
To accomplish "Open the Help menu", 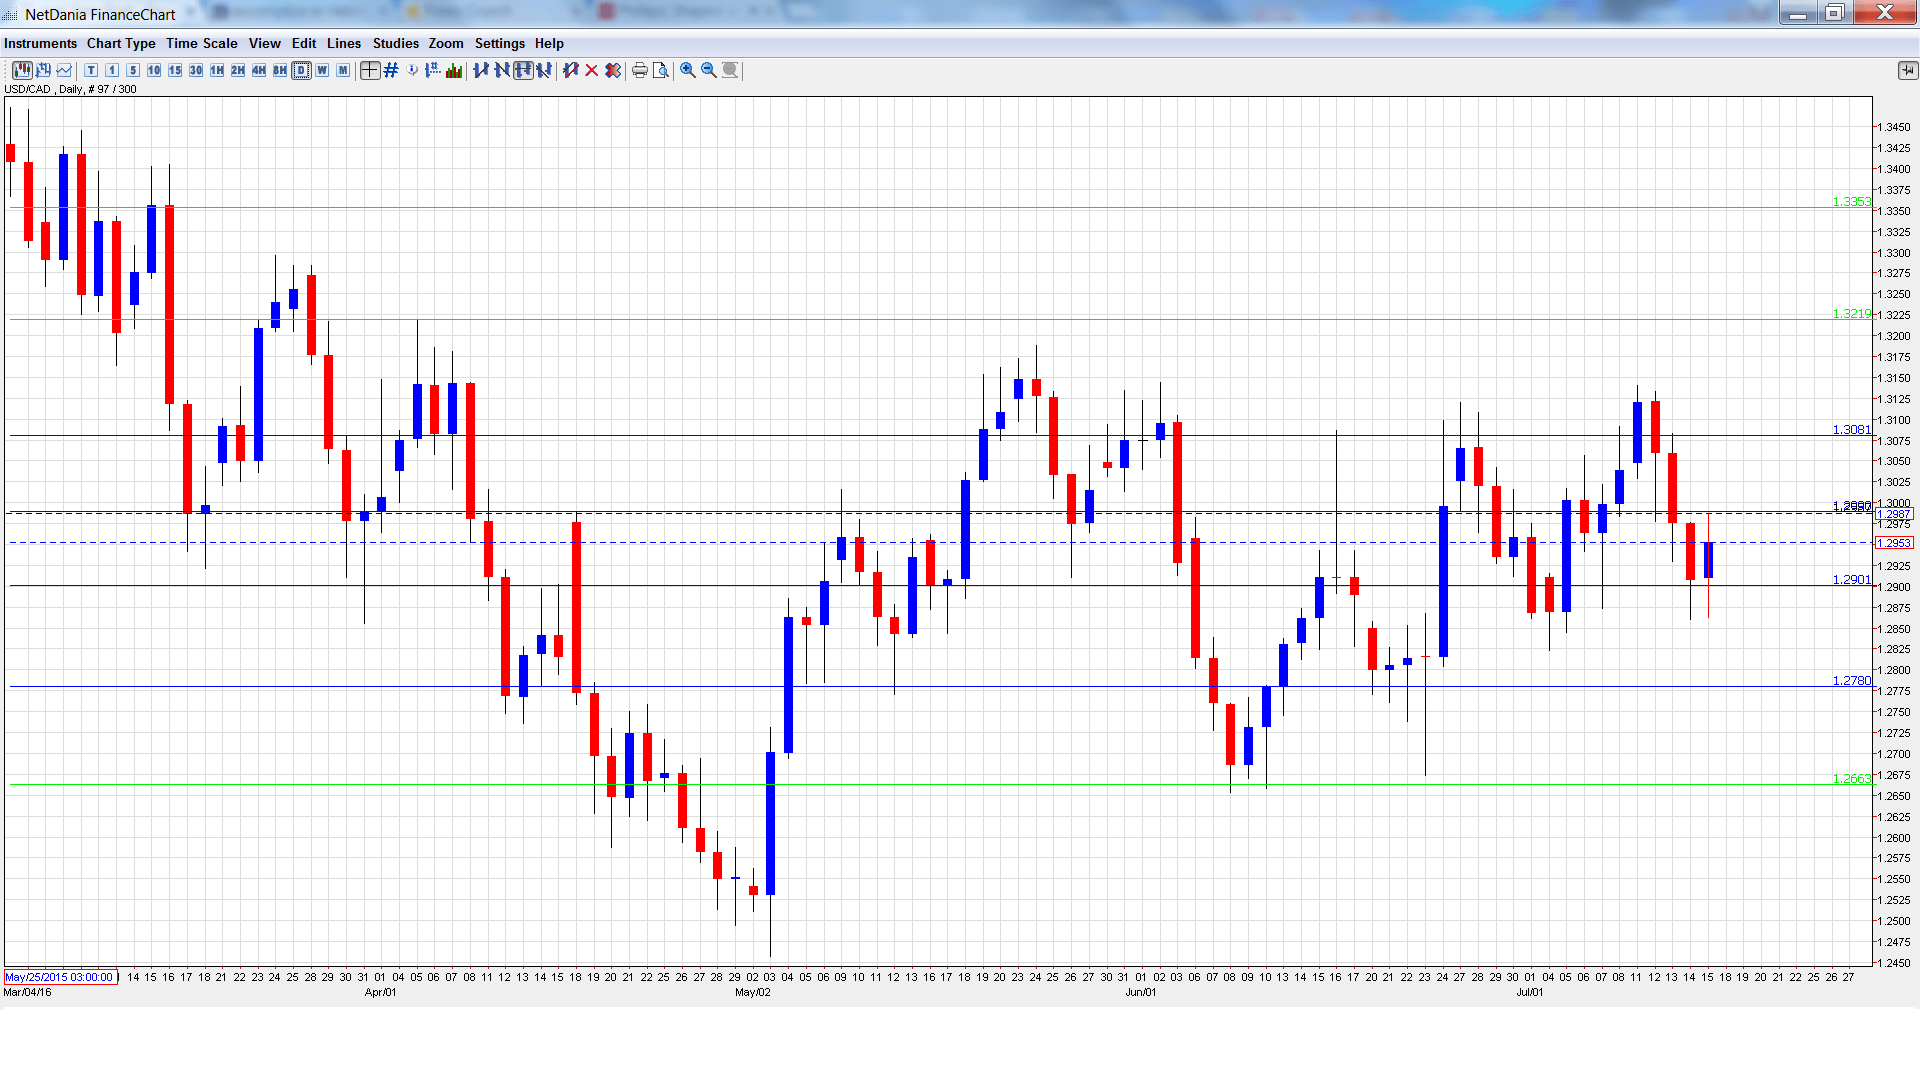I will coord(549,43).
